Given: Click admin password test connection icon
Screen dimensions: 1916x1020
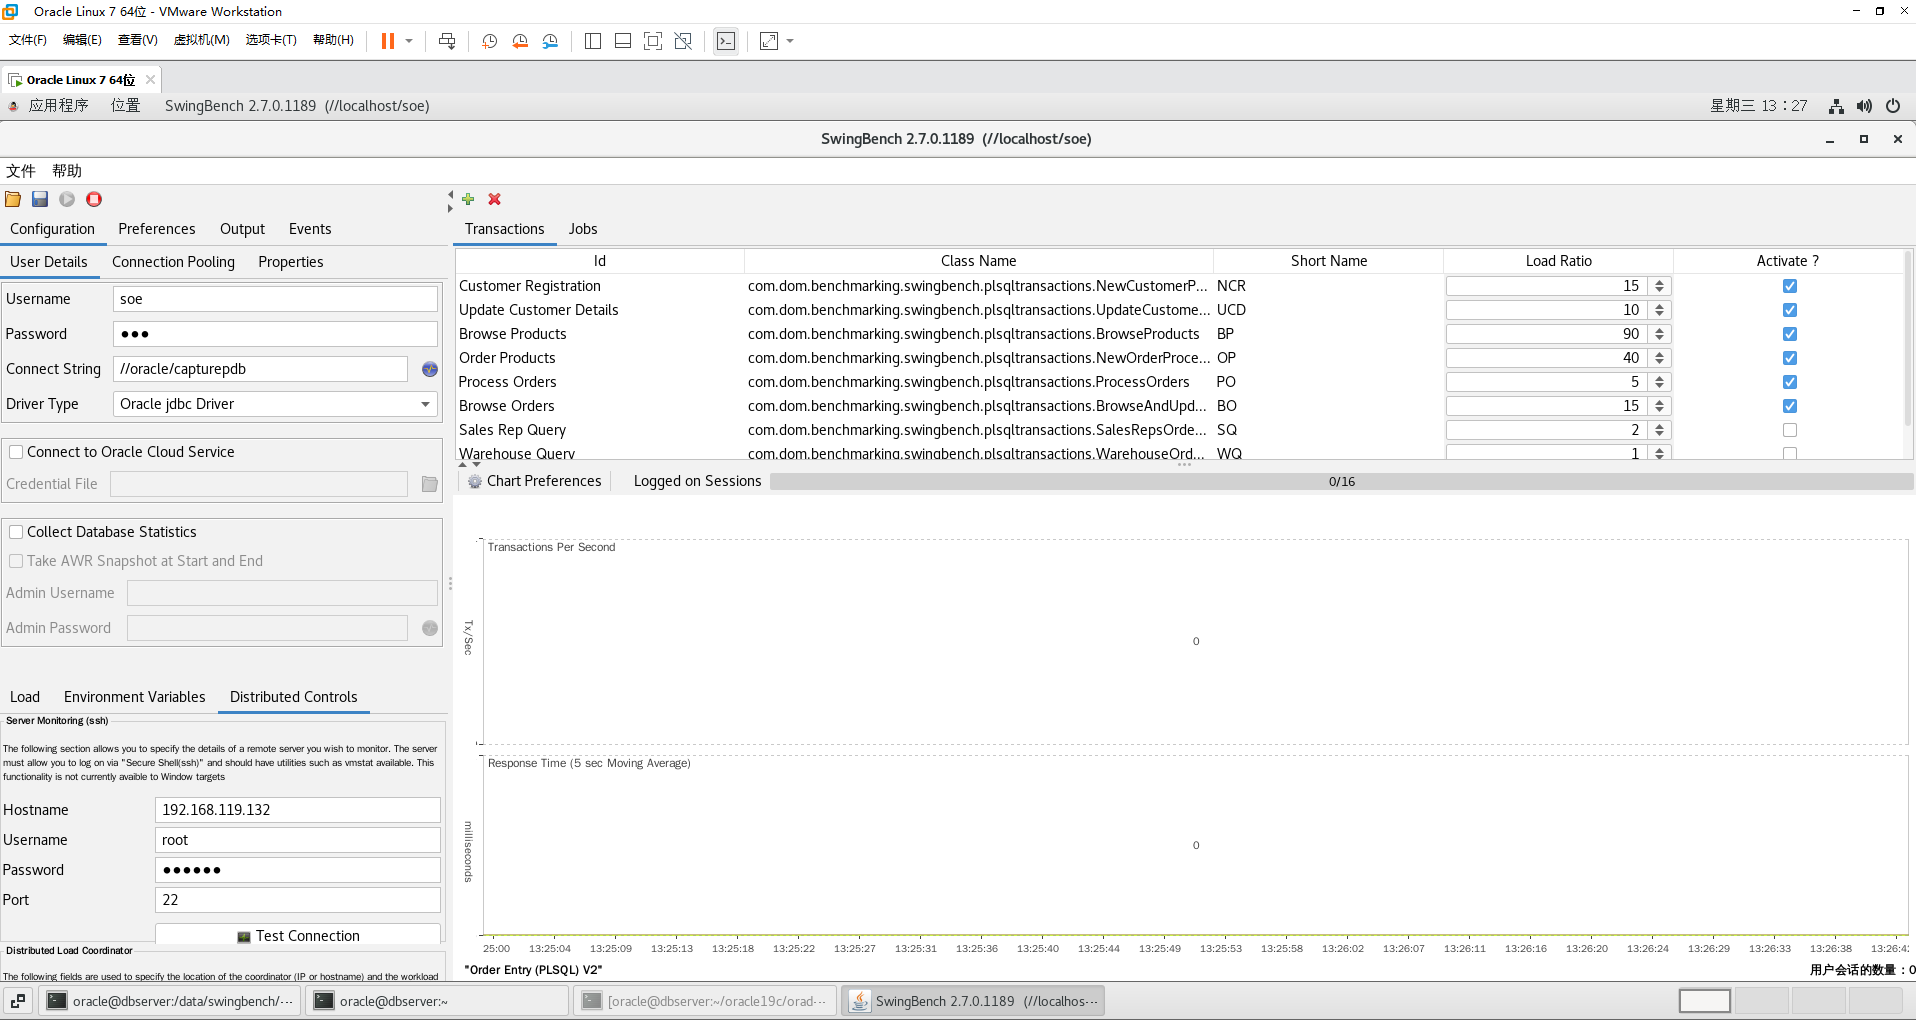Looking at the screenshot, I should point(430,628).
